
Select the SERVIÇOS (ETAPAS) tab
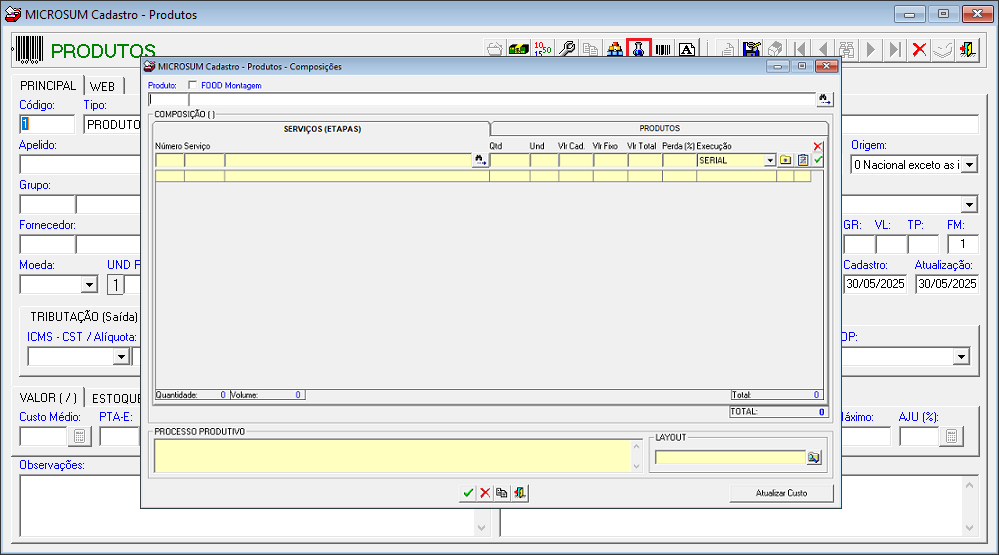click(x=322, y=129)
